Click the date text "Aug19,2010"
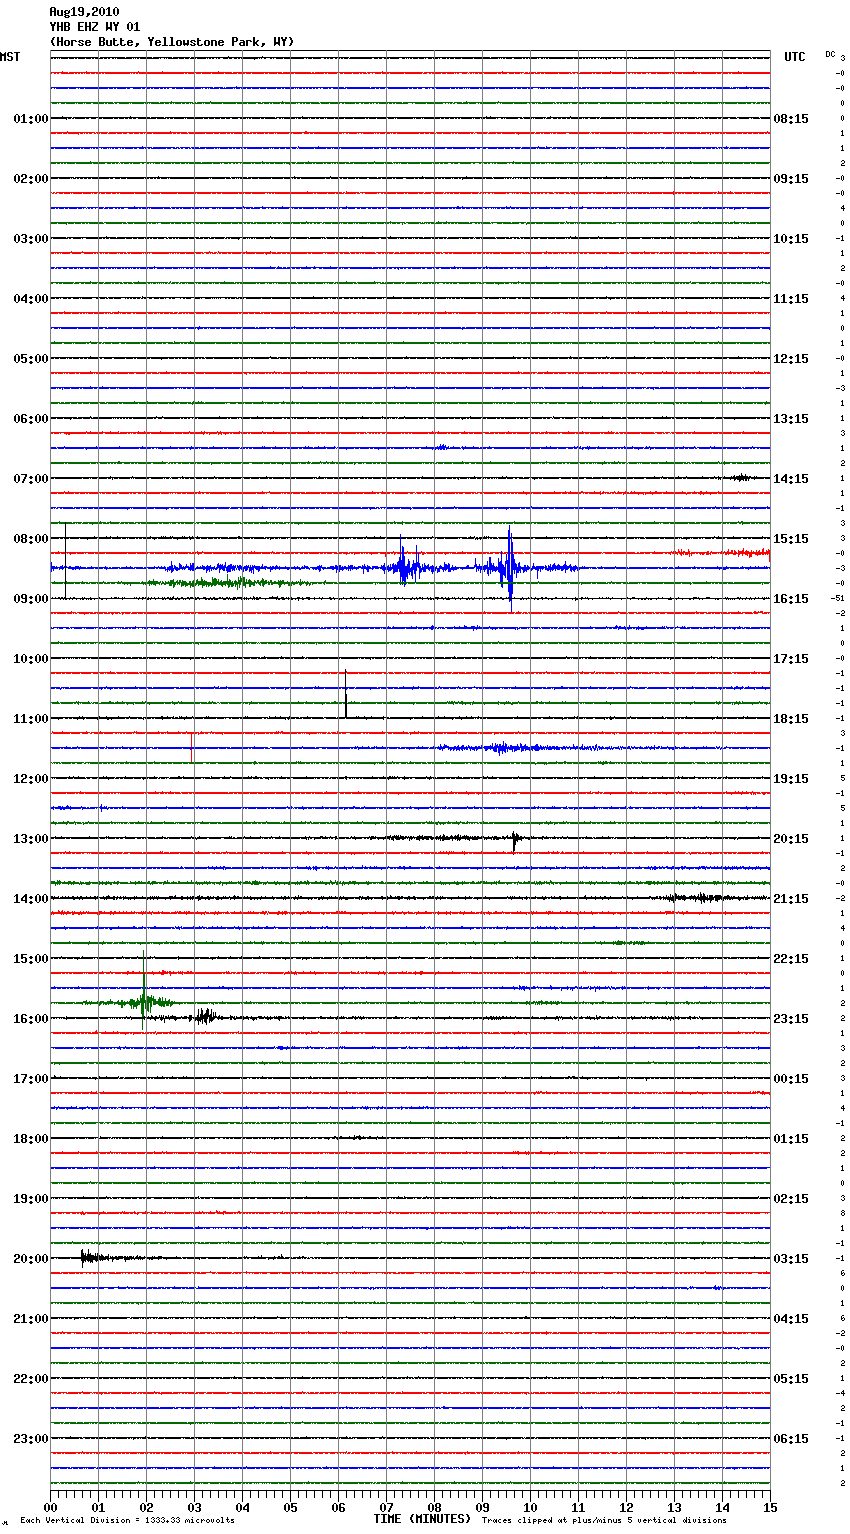 84,12
